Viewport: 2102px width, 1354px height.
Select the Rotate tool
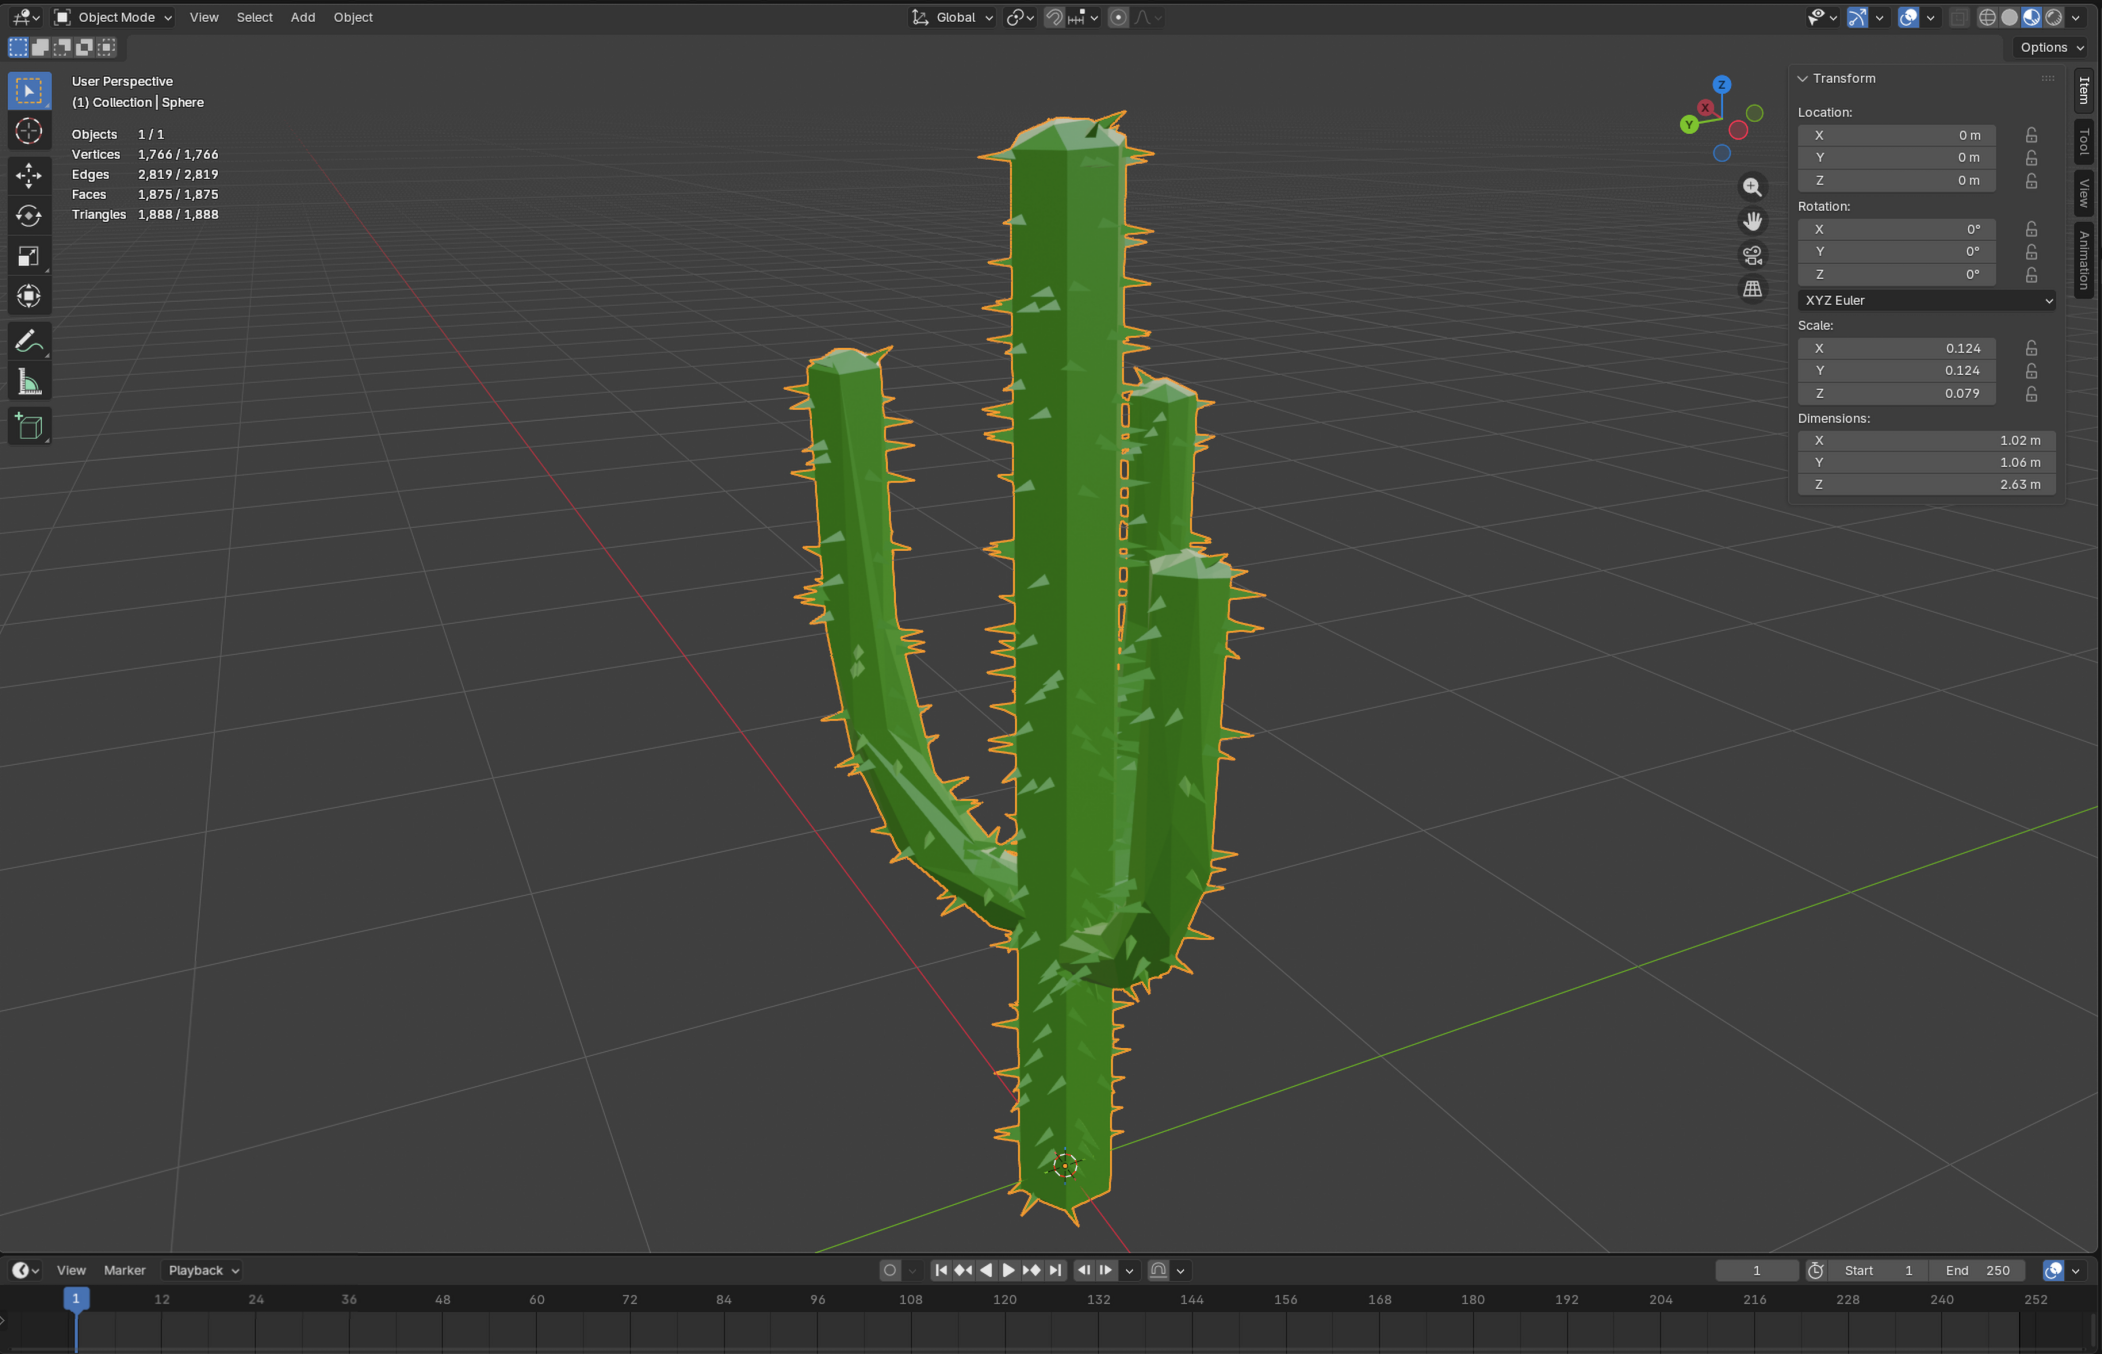click(x=28, y=216)
